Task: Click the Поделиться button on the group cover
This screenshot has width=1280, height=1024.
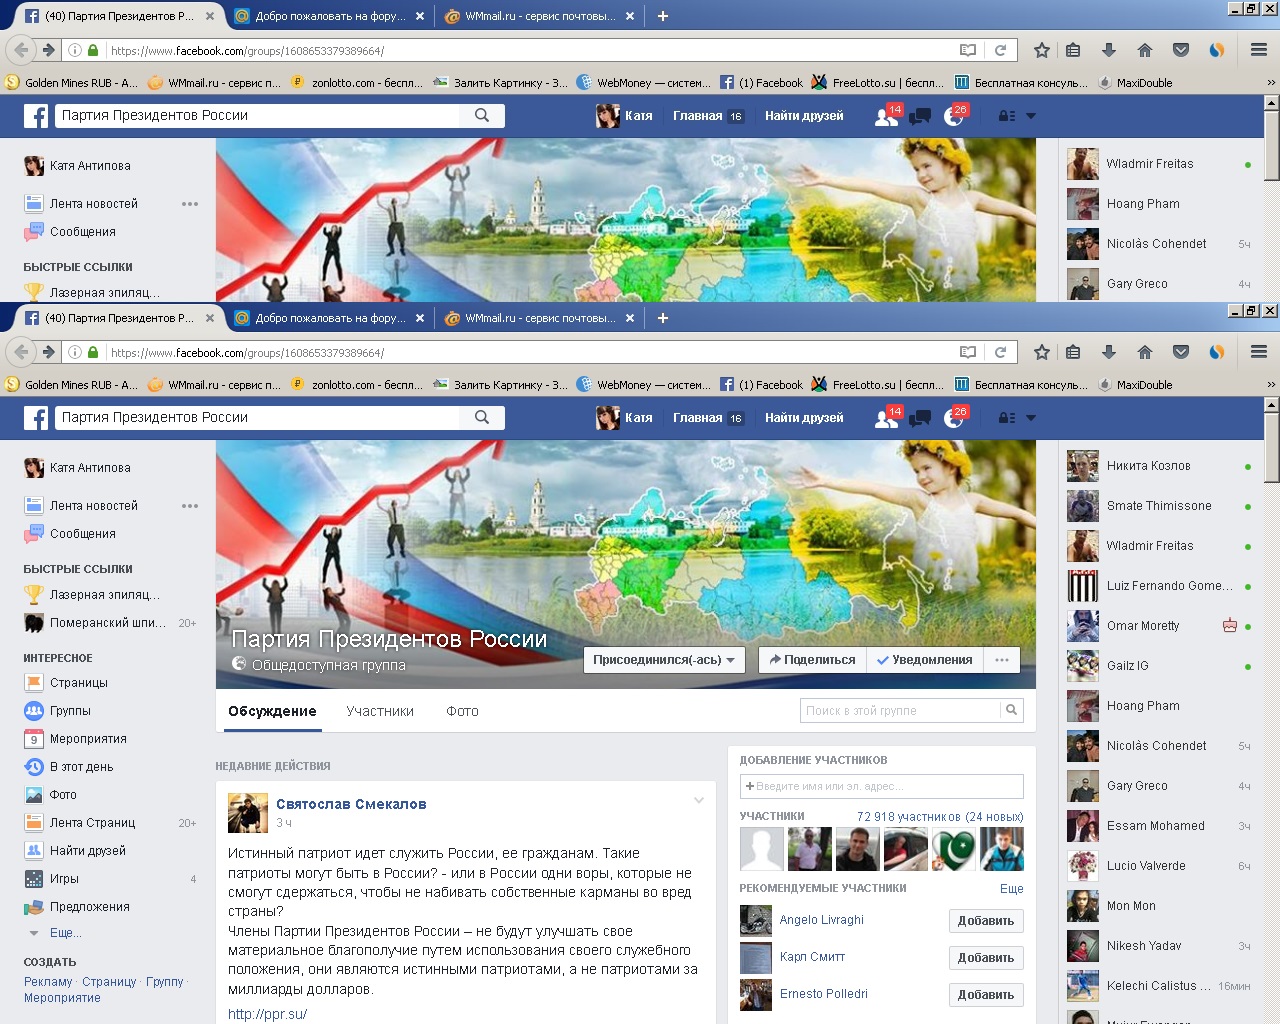Action: pyautogui.click(x=812, y=660)
